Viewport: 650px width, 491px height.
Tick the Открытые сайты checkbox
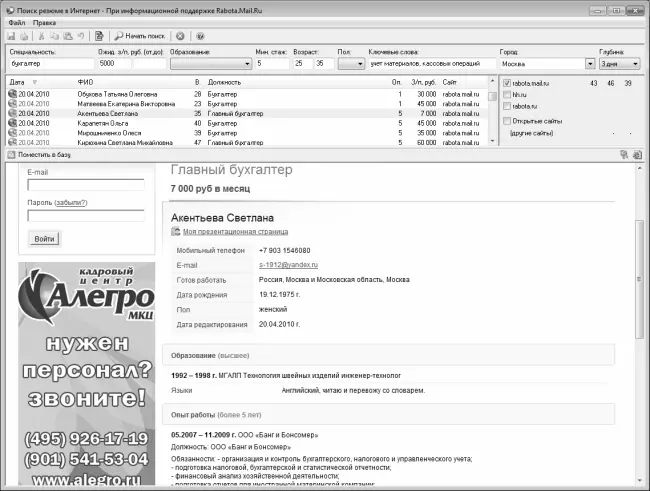coord(507,120)
